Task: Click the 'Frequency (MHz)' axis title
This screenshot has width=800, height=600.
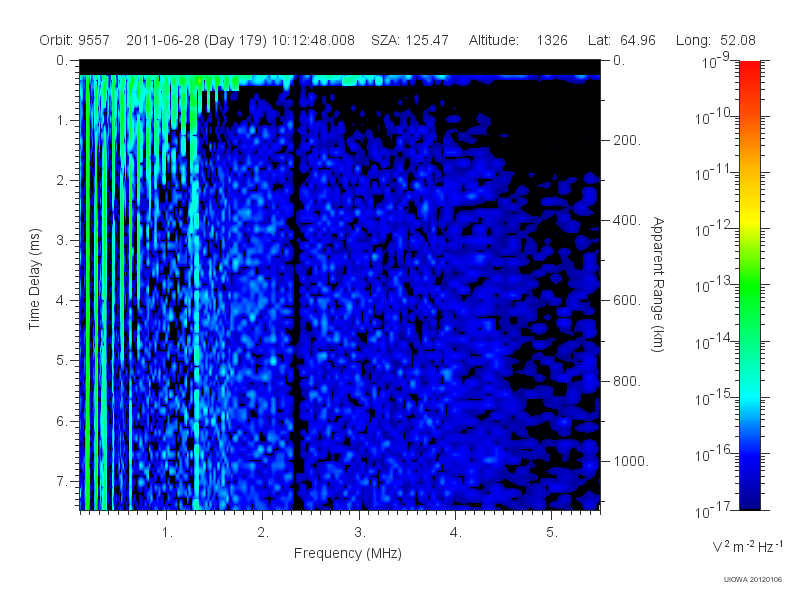Action: coord(347,553)
